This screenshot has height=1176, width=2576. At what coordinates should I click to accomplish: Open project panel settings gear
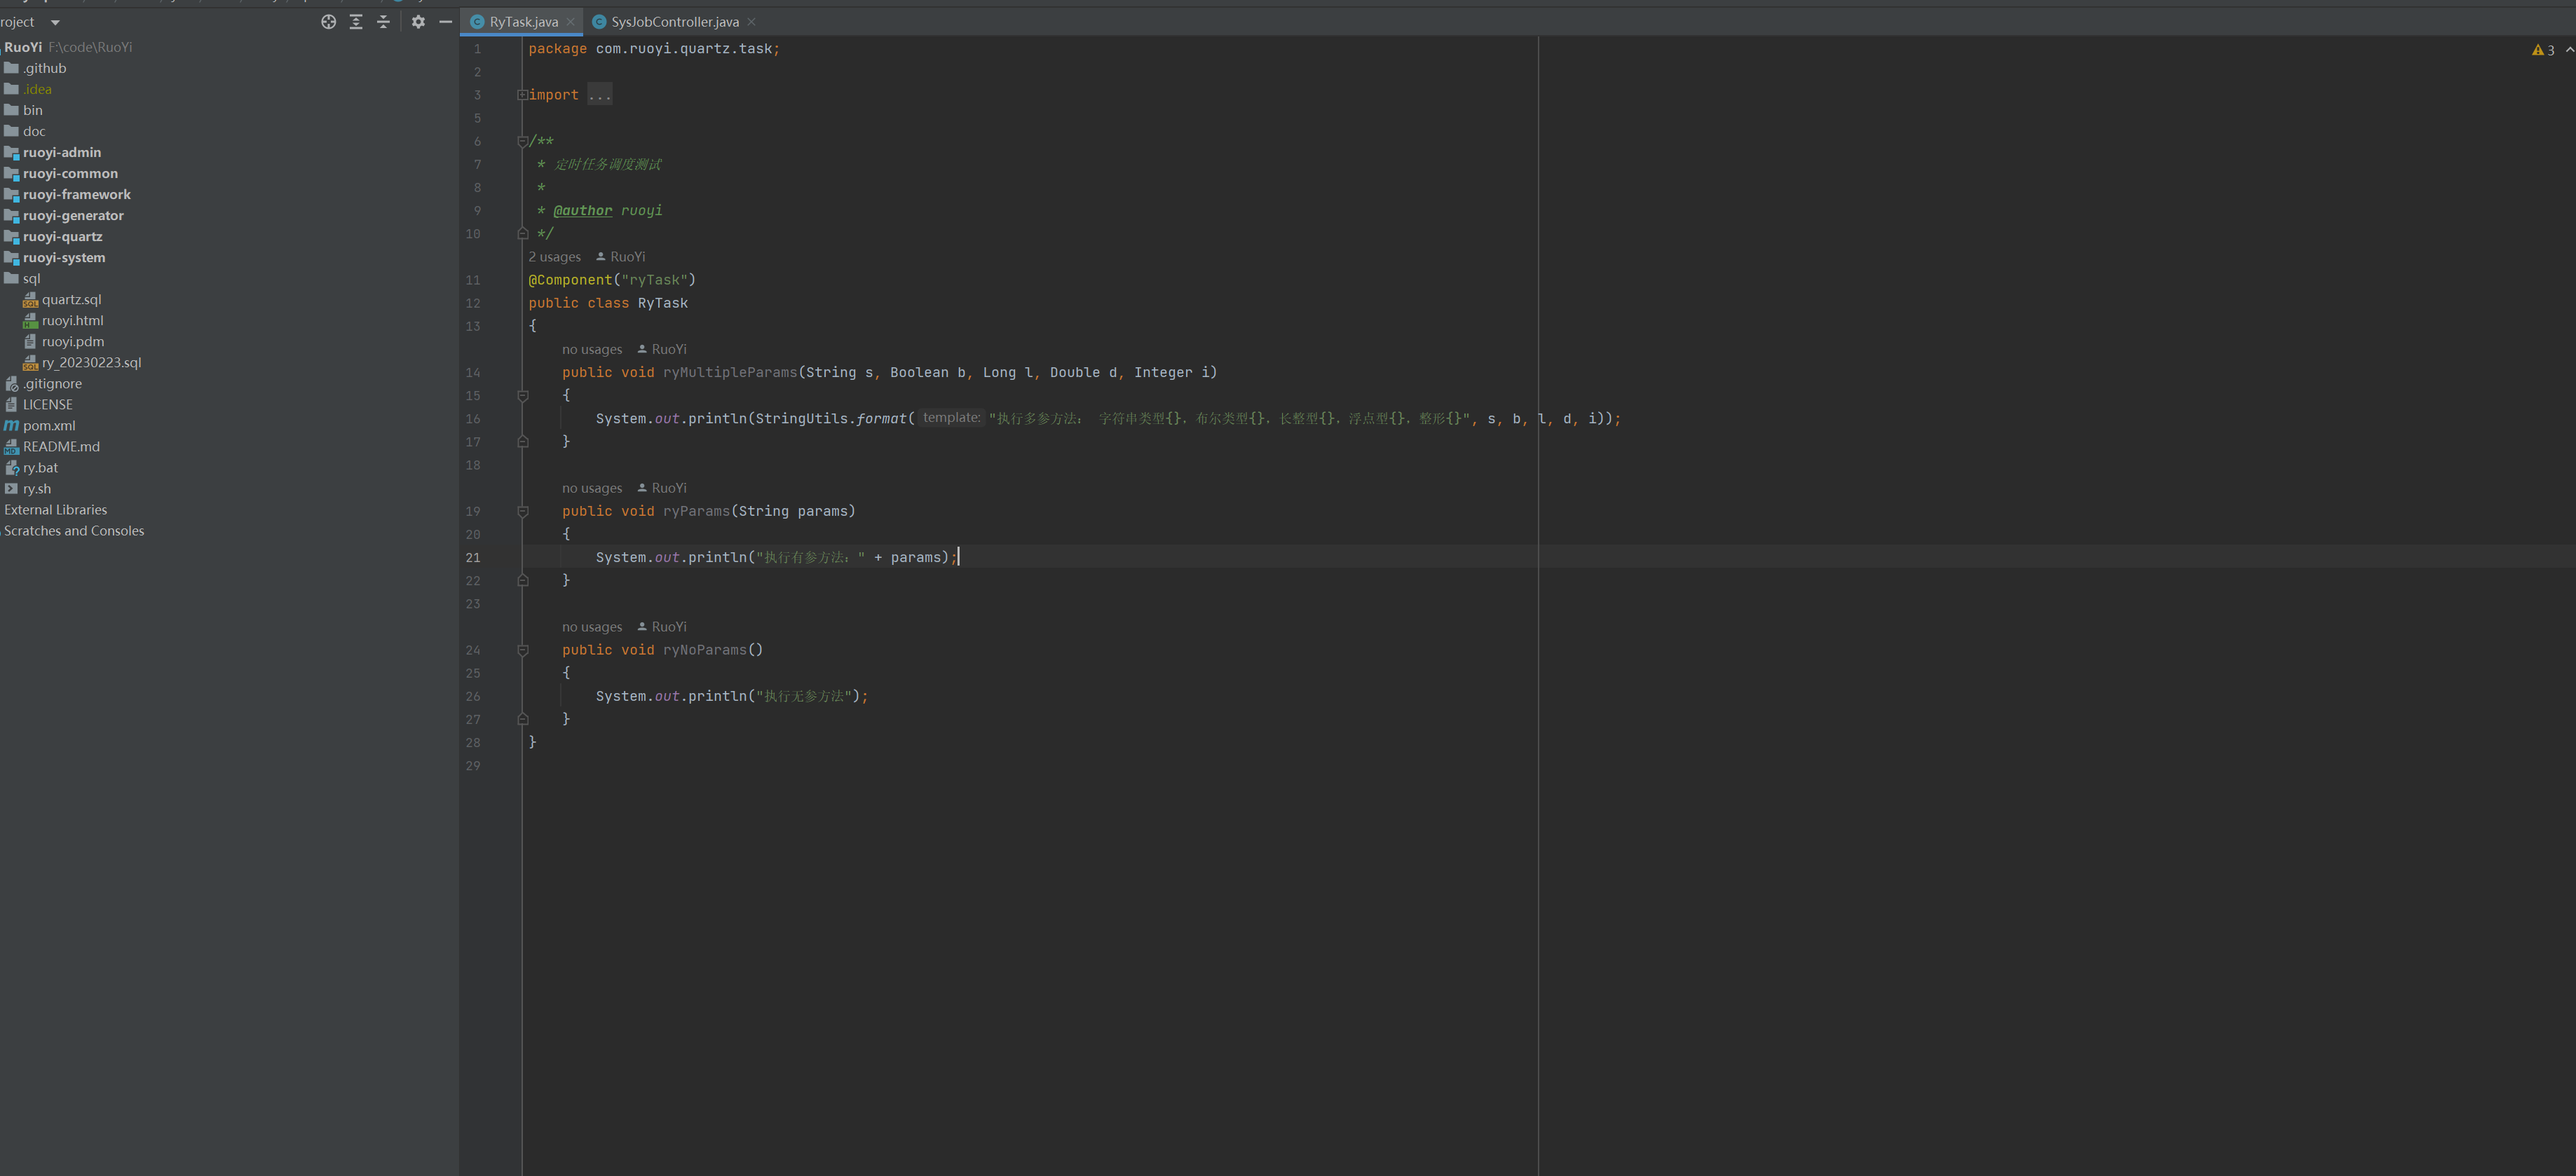tap(418, 22)
